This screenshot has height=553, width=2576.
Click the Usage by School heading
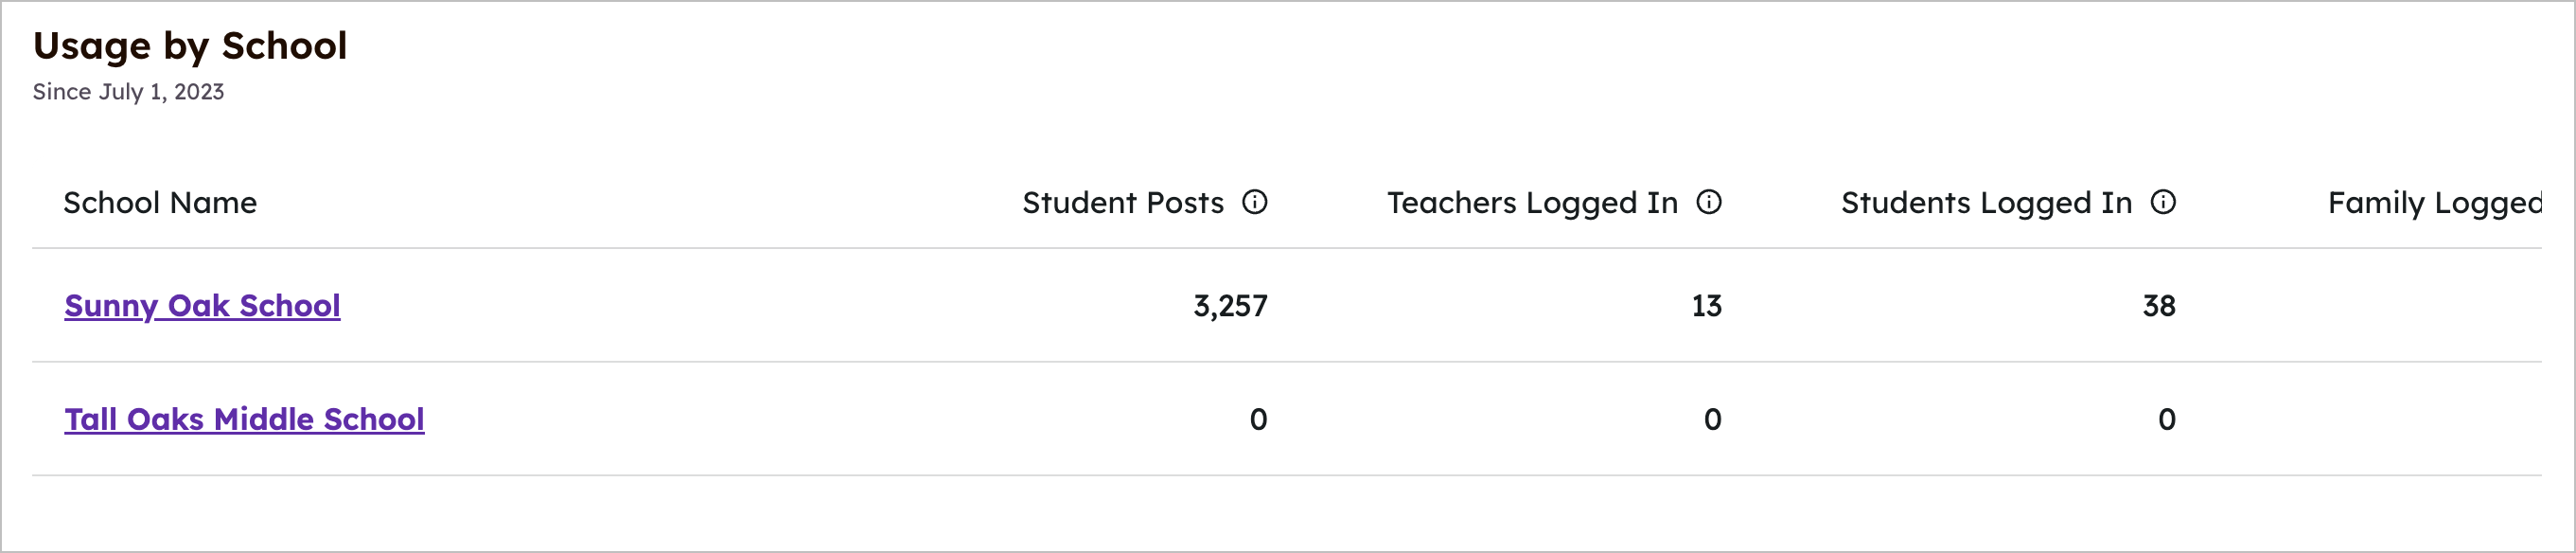(190, 46)
